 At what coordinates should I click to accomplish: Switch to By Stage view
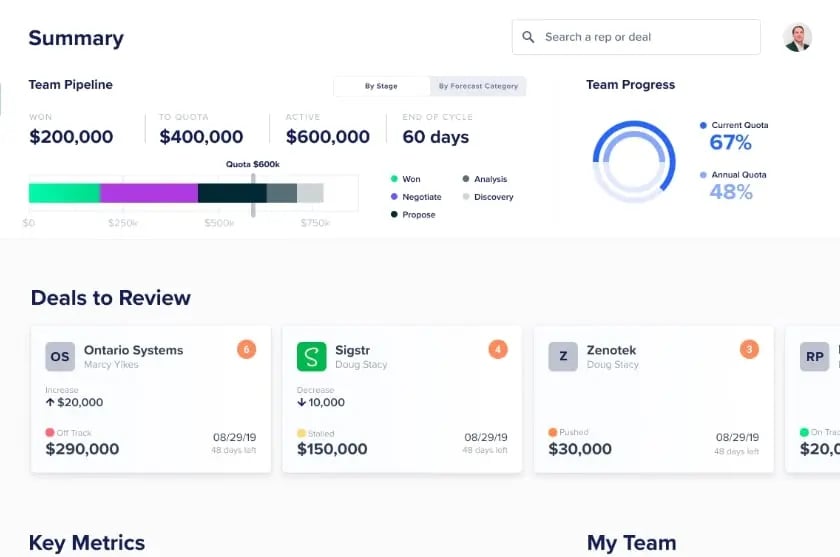[x=381, y=86]
